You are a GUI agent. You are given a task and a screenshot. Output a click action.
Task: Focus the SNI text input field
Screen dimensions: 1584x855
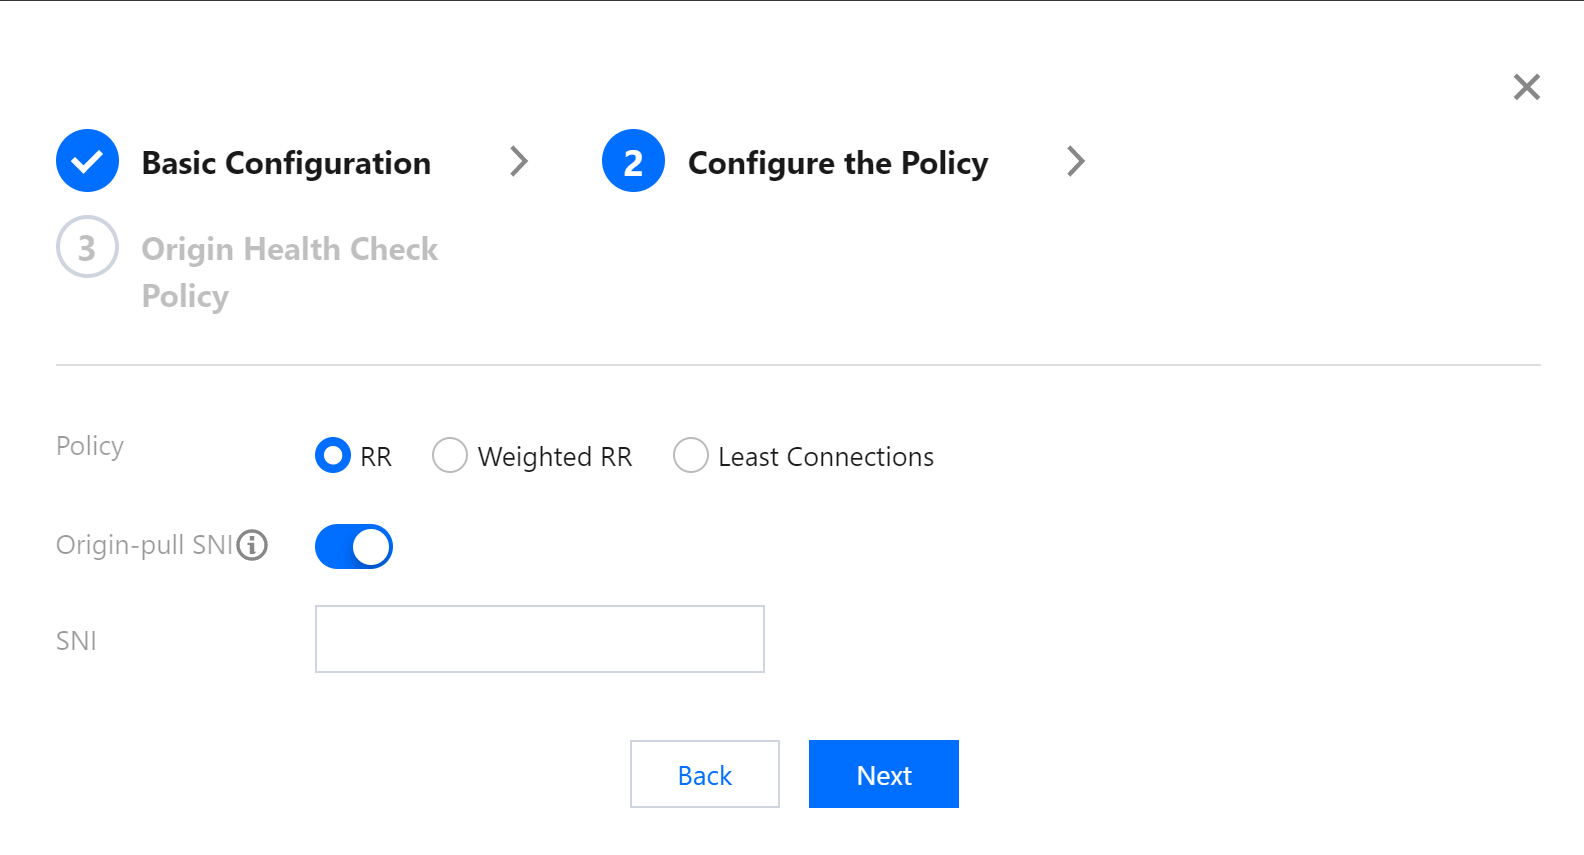click(539, 639)
